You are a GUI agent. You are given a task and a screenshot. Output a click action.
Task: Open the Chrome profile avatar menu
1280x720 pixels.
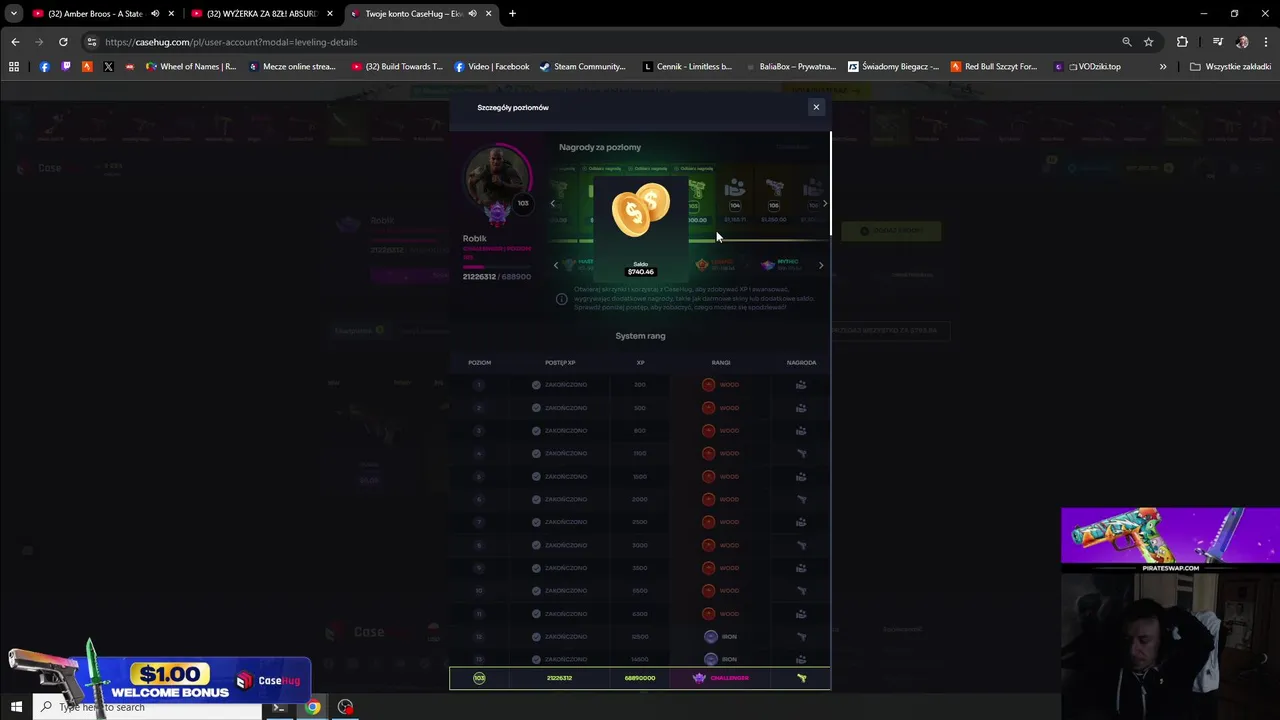click(1242, 42)
